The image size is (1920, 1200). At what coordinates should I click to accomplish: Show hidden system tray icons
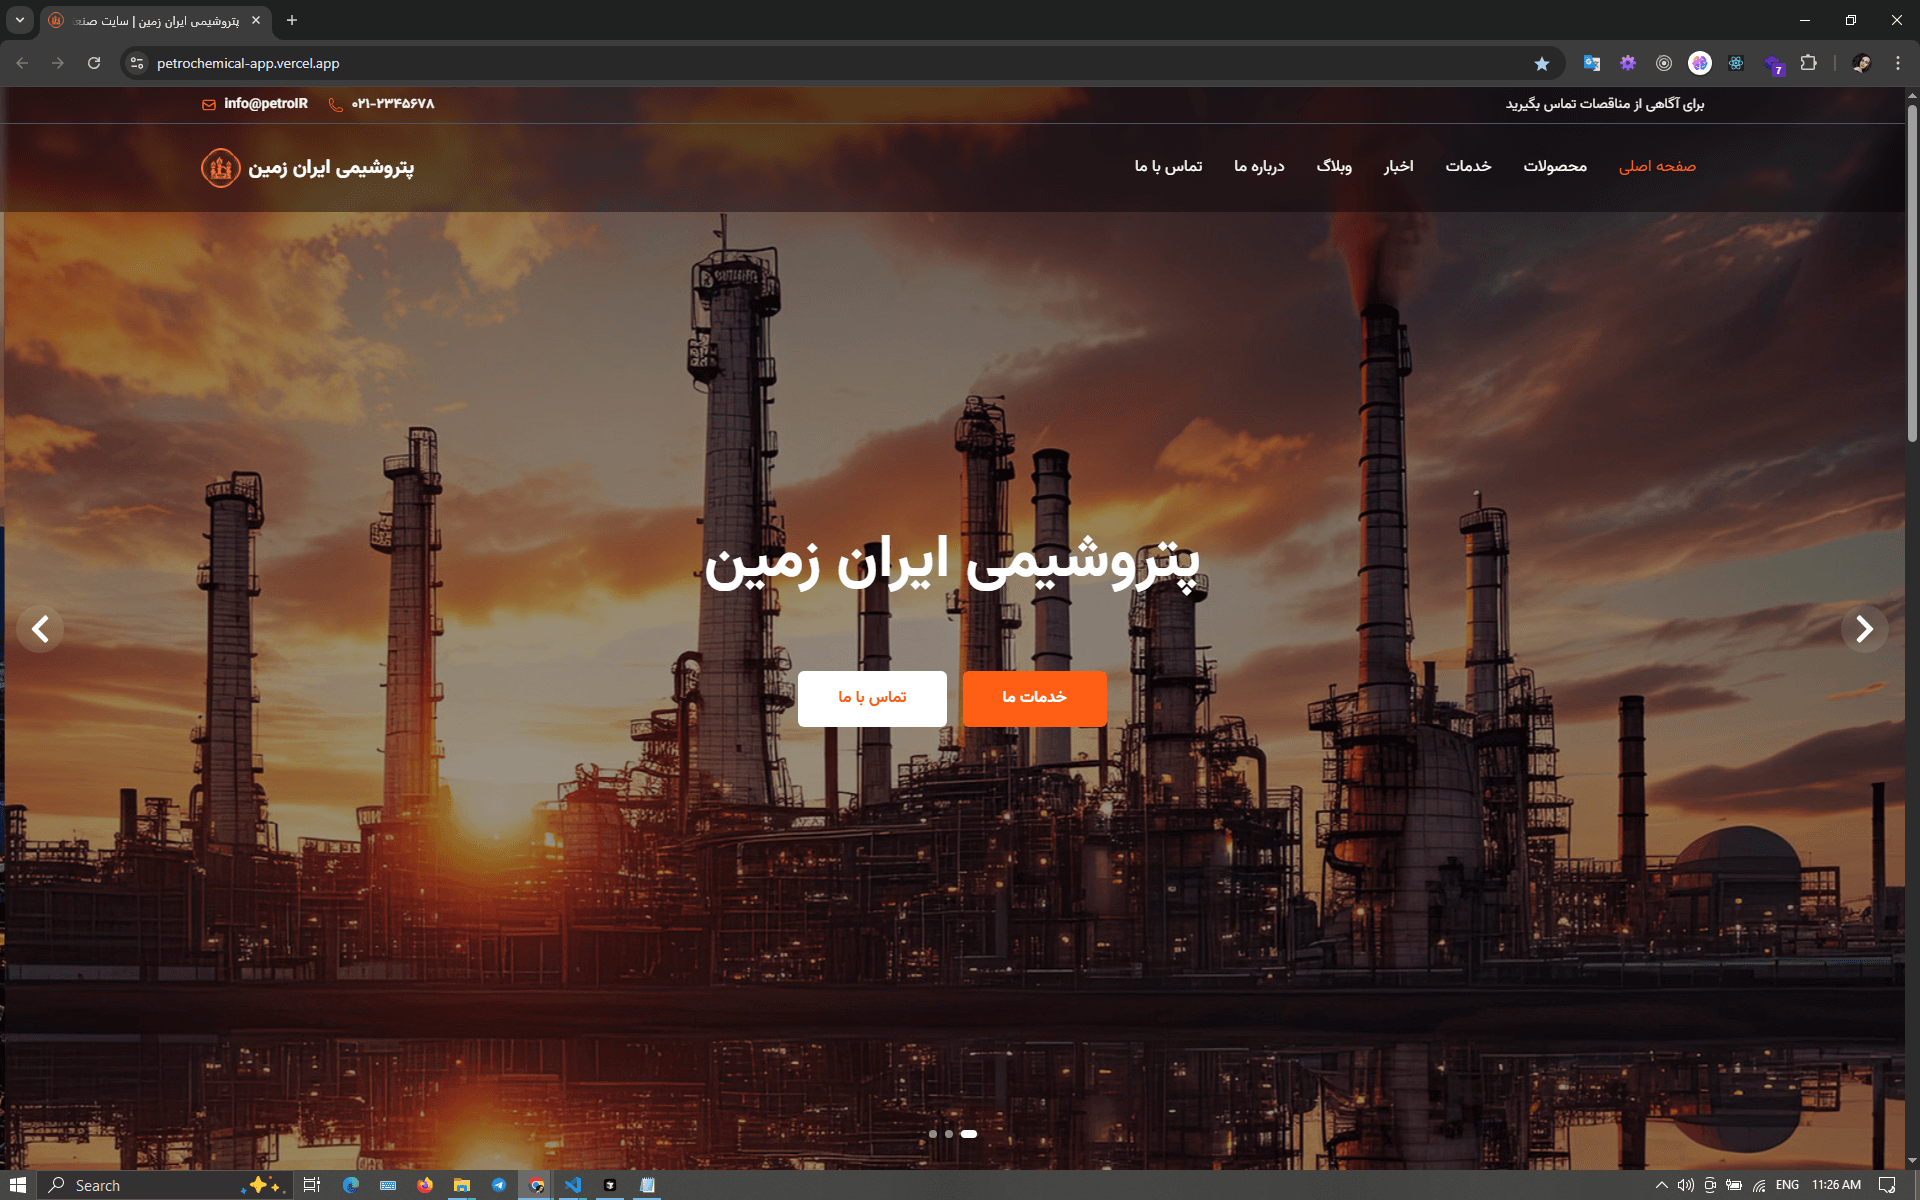pyautogui.click(x=1661, y=1185)
